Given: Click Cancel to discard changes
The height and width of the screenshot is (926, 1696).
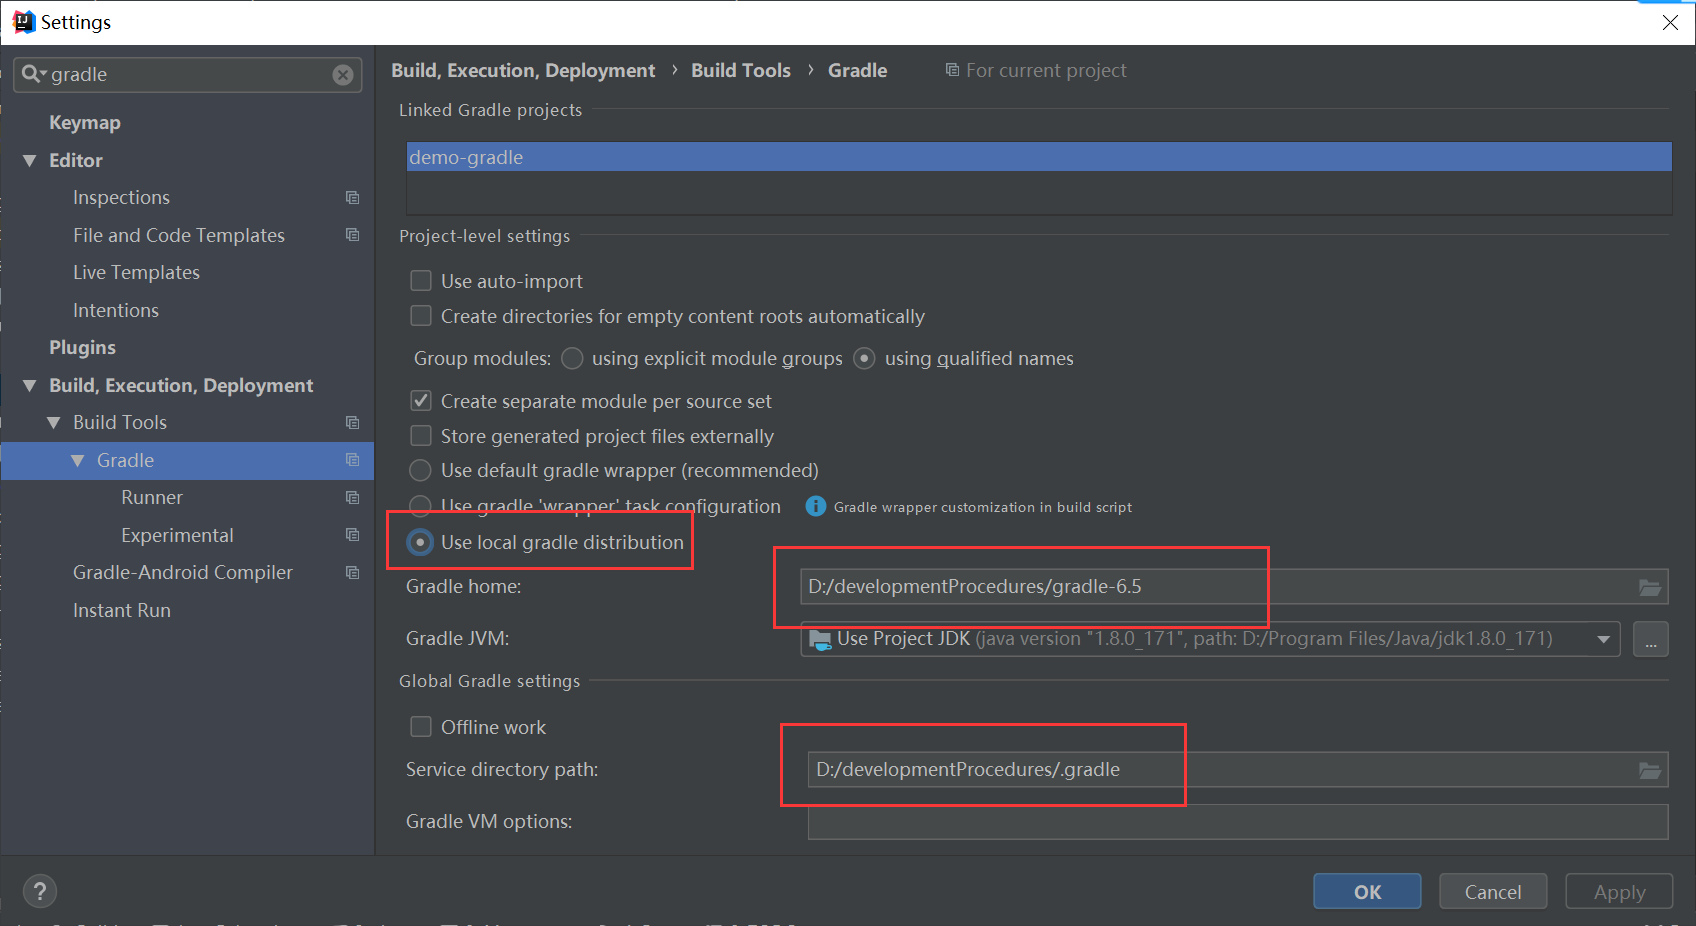Looking at the screenshot, I should [x=1493, y=891].
